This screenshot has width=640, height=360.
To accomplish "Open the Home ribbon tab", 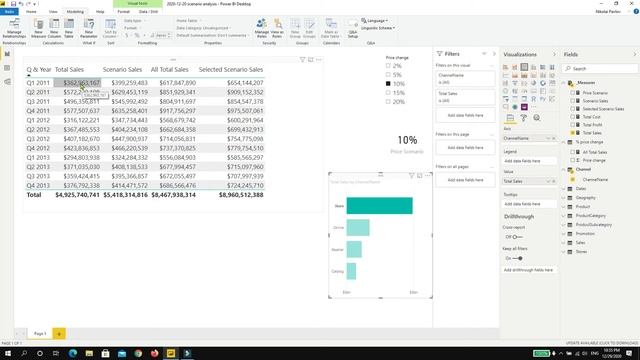I will coord(31,11).
